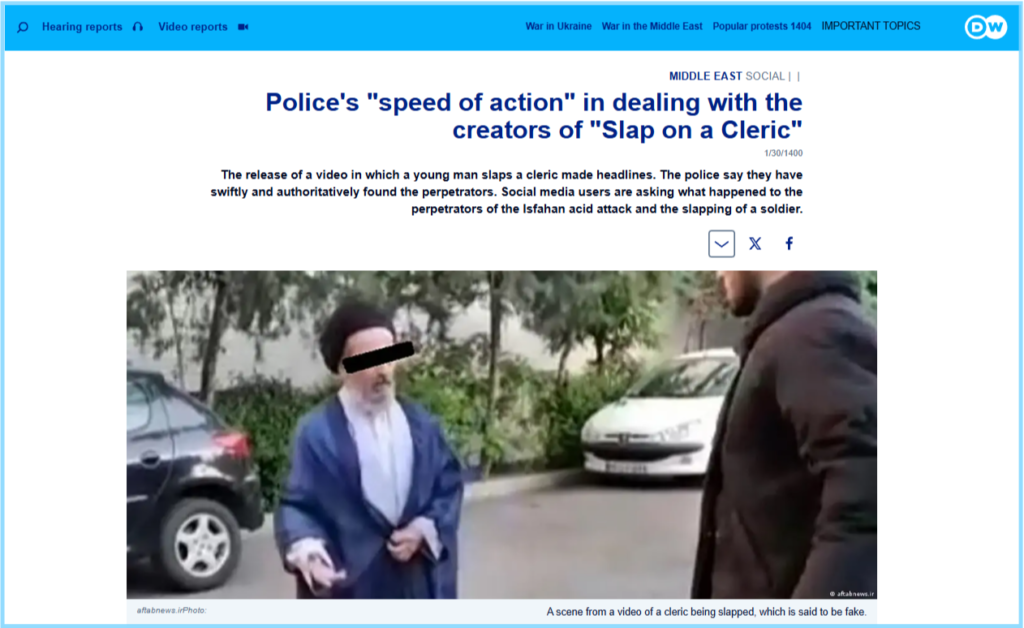Click the MIDDLE EAST category link
Screen dimensions: 1024x628
[x=706, y=76]
